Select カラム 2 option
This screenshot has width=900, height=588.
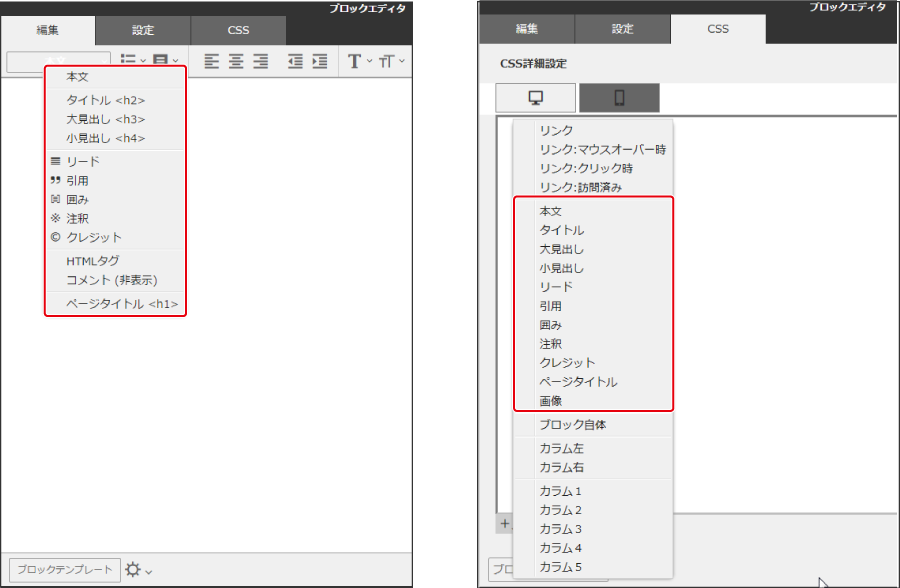point(593,510)
